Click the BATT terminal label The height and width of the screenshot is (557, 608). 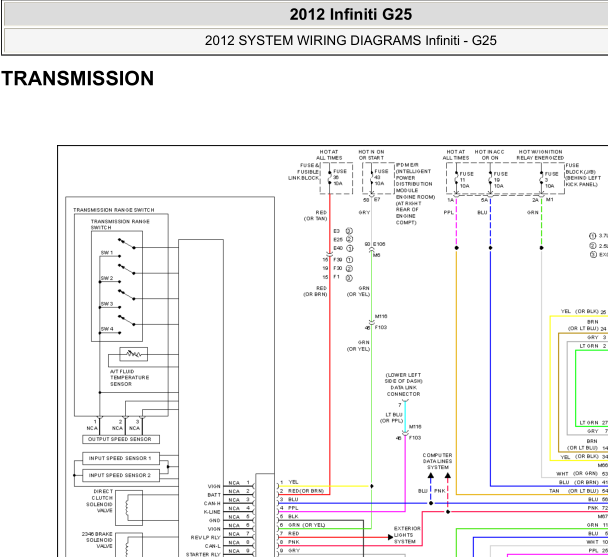tap(214, 495)
